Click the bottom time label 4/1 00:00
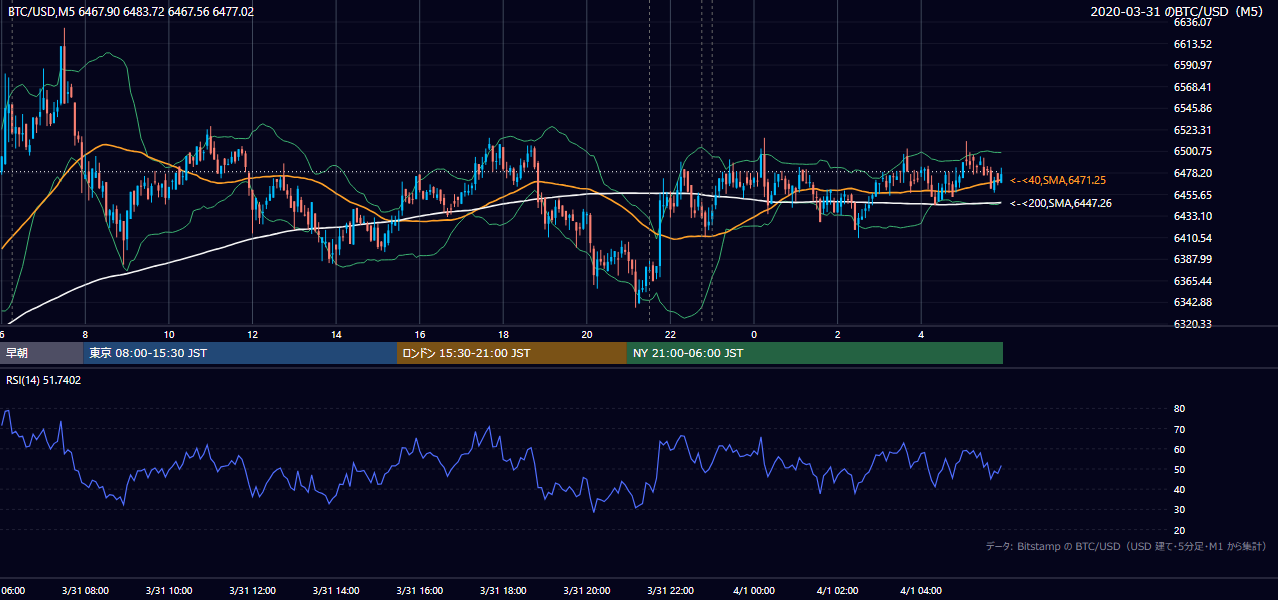1278x600 pixels. point(754,591)
